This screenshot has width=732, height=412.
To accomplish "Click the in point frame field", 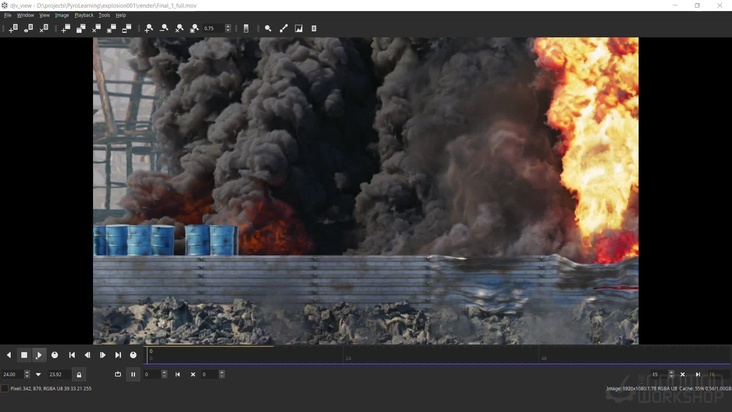I will tap(210, 374).
